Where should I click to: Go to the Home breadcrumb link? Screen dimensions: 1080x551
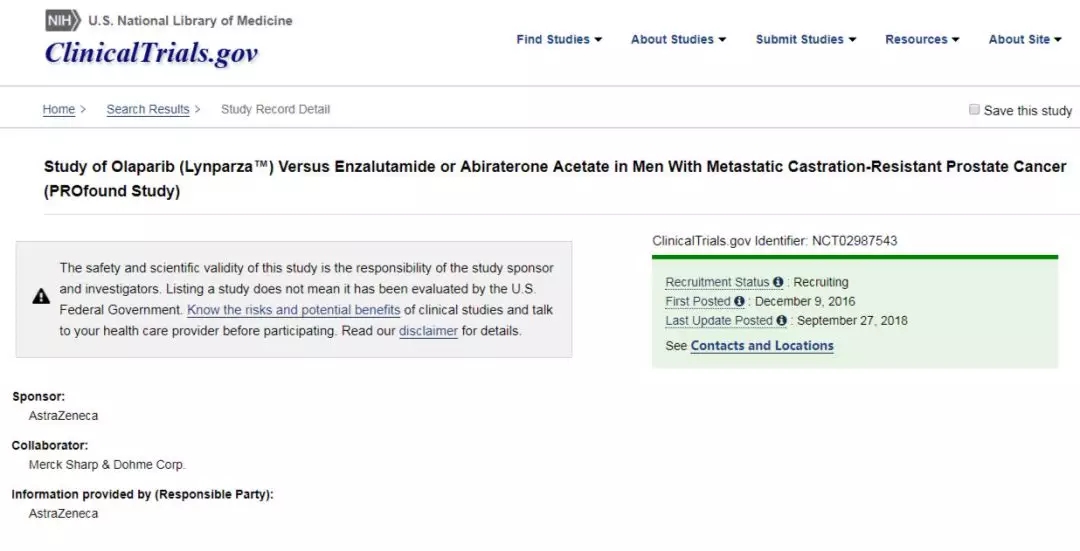tap(59, 110)
